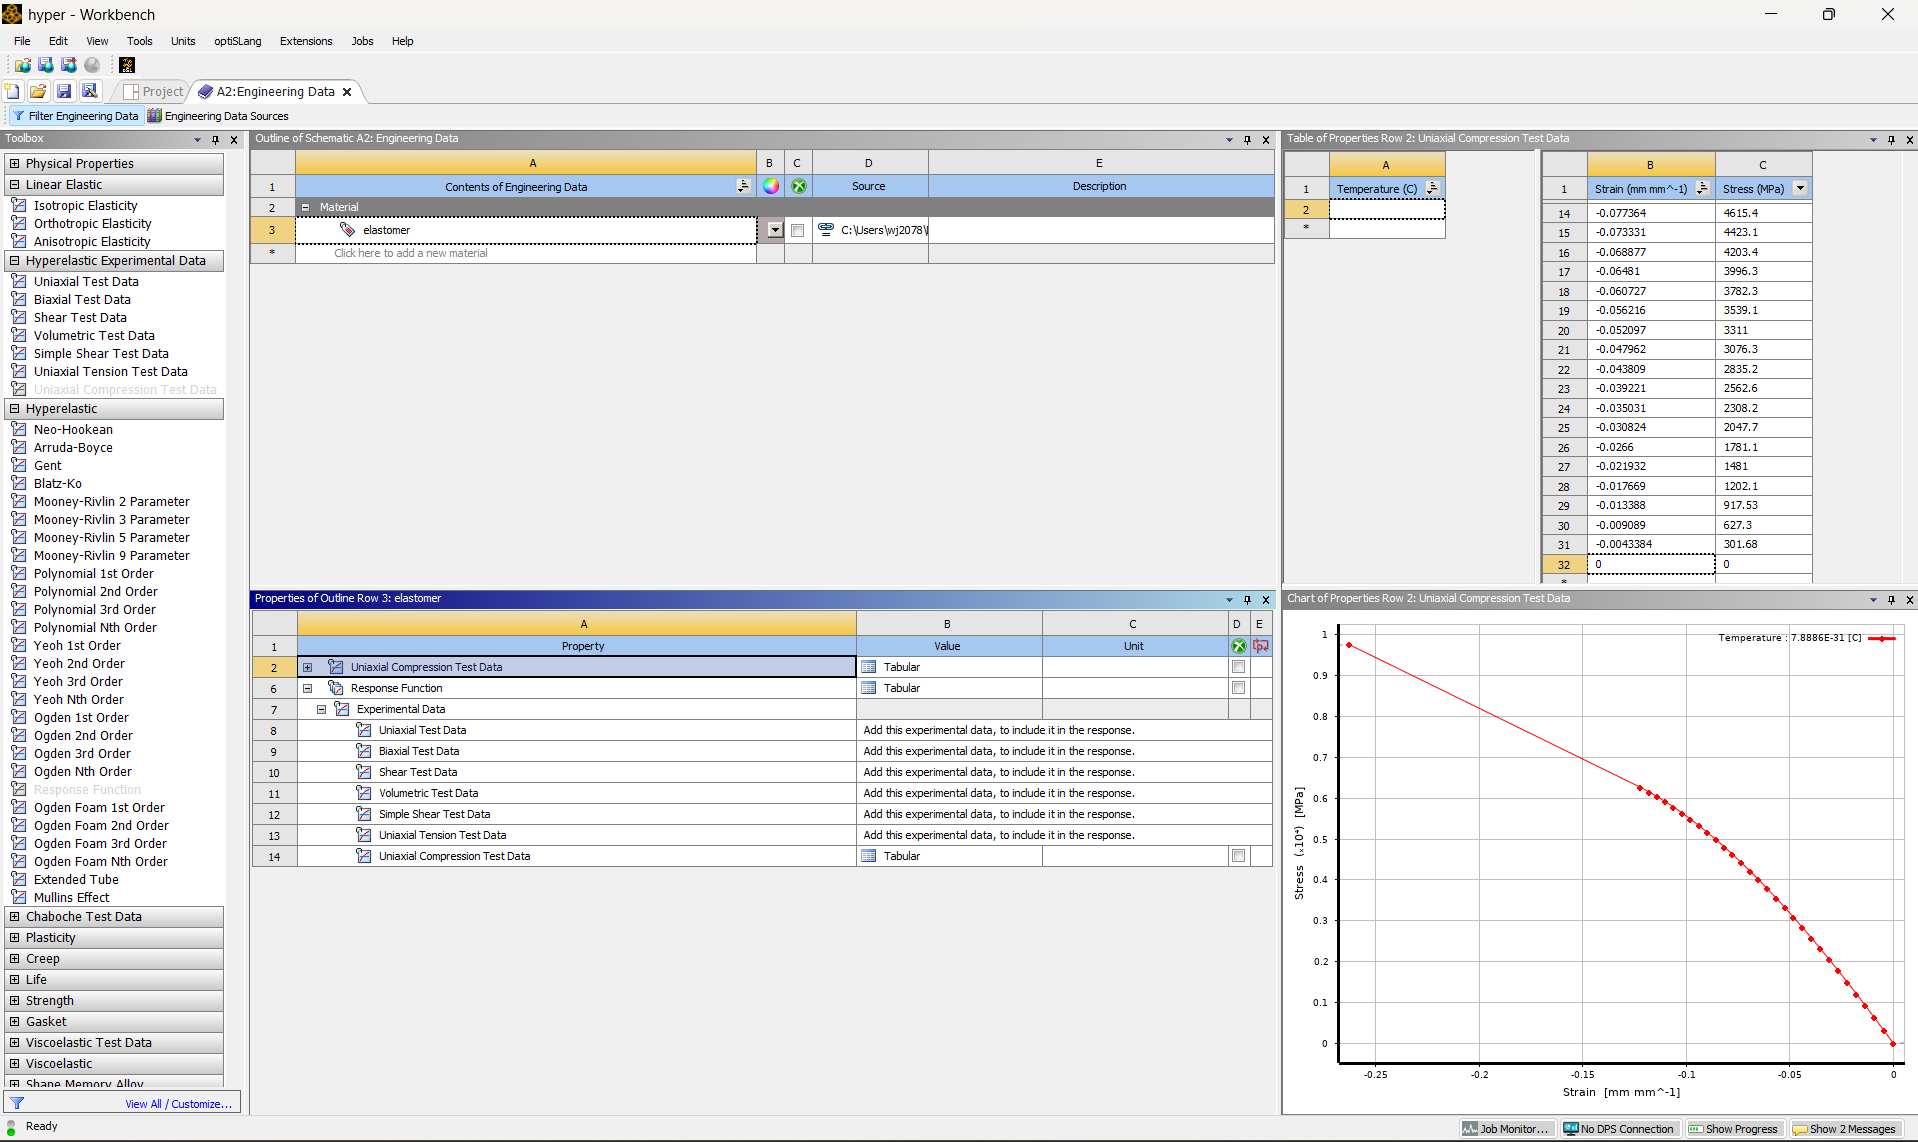Click the optiSLang icon in the toolbar
This screenshot has width=1918, height=1142.
[127, 65]
